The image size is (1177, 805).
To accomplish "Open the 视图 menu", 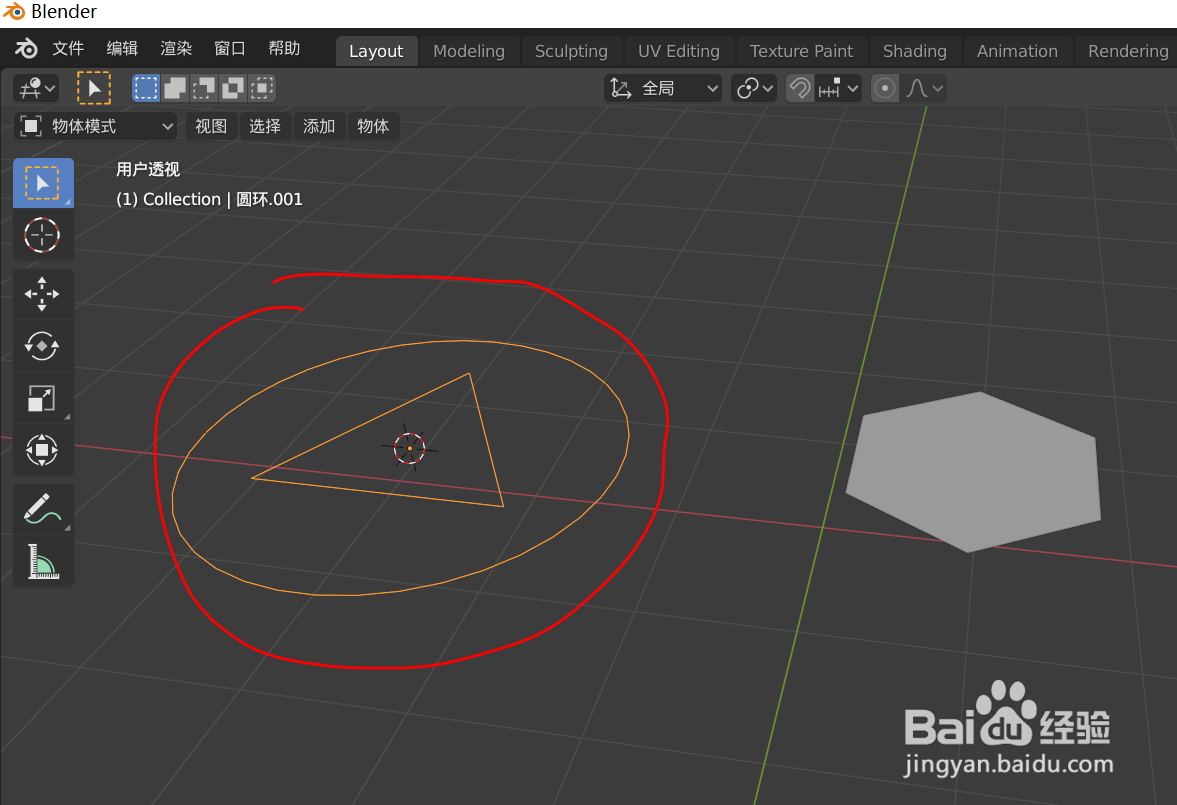I will (x=211, y=126).
